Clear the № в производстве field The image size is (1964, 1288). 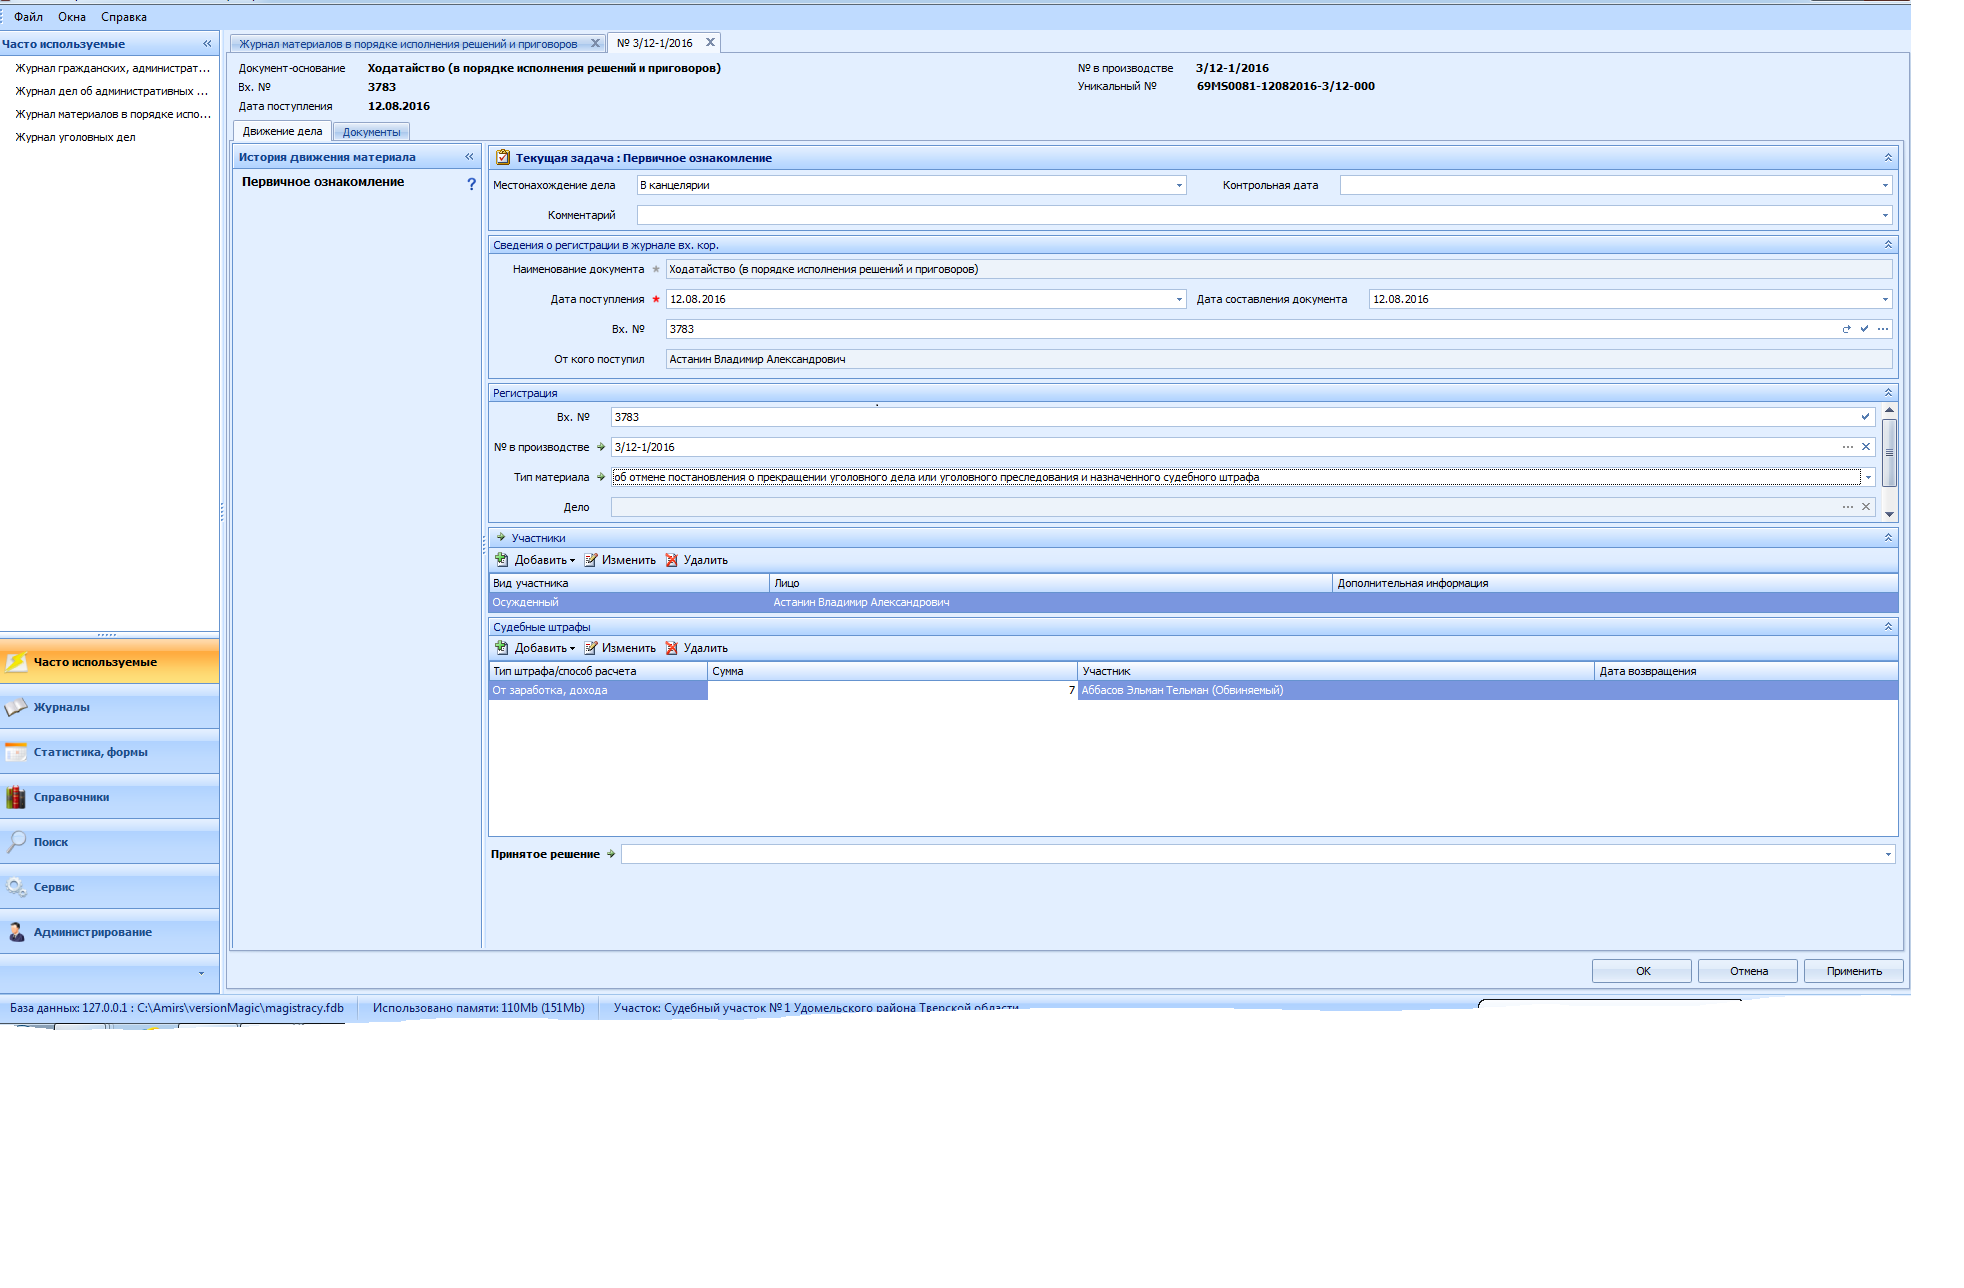1865,447
